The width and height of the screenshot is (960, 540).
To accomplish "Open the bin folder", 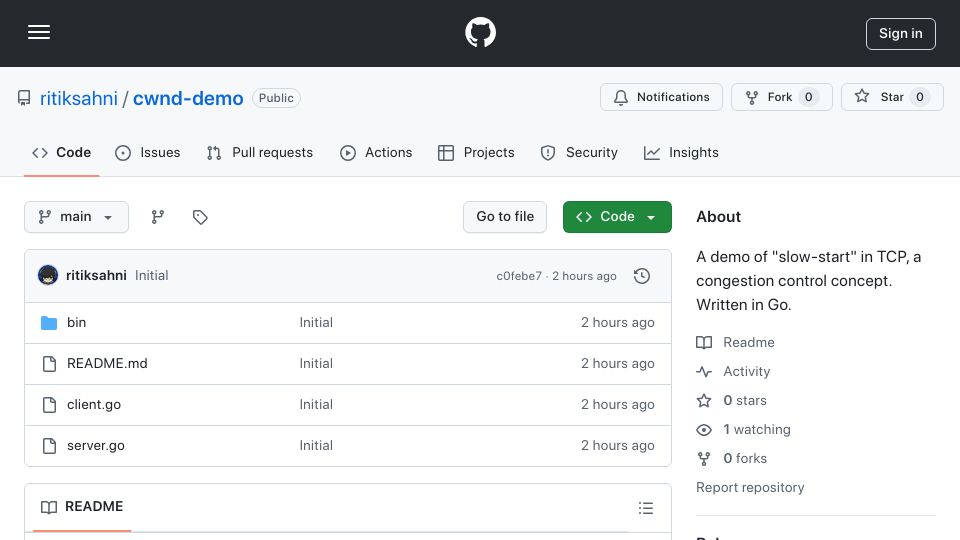I will point(77,323).
